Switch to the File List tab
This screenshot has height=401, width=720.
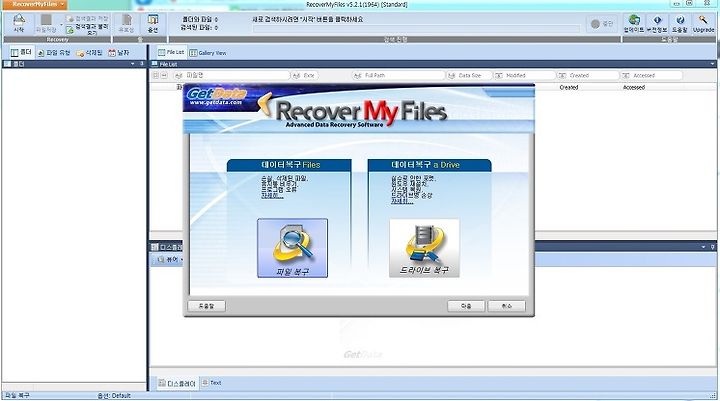(171, 52)
